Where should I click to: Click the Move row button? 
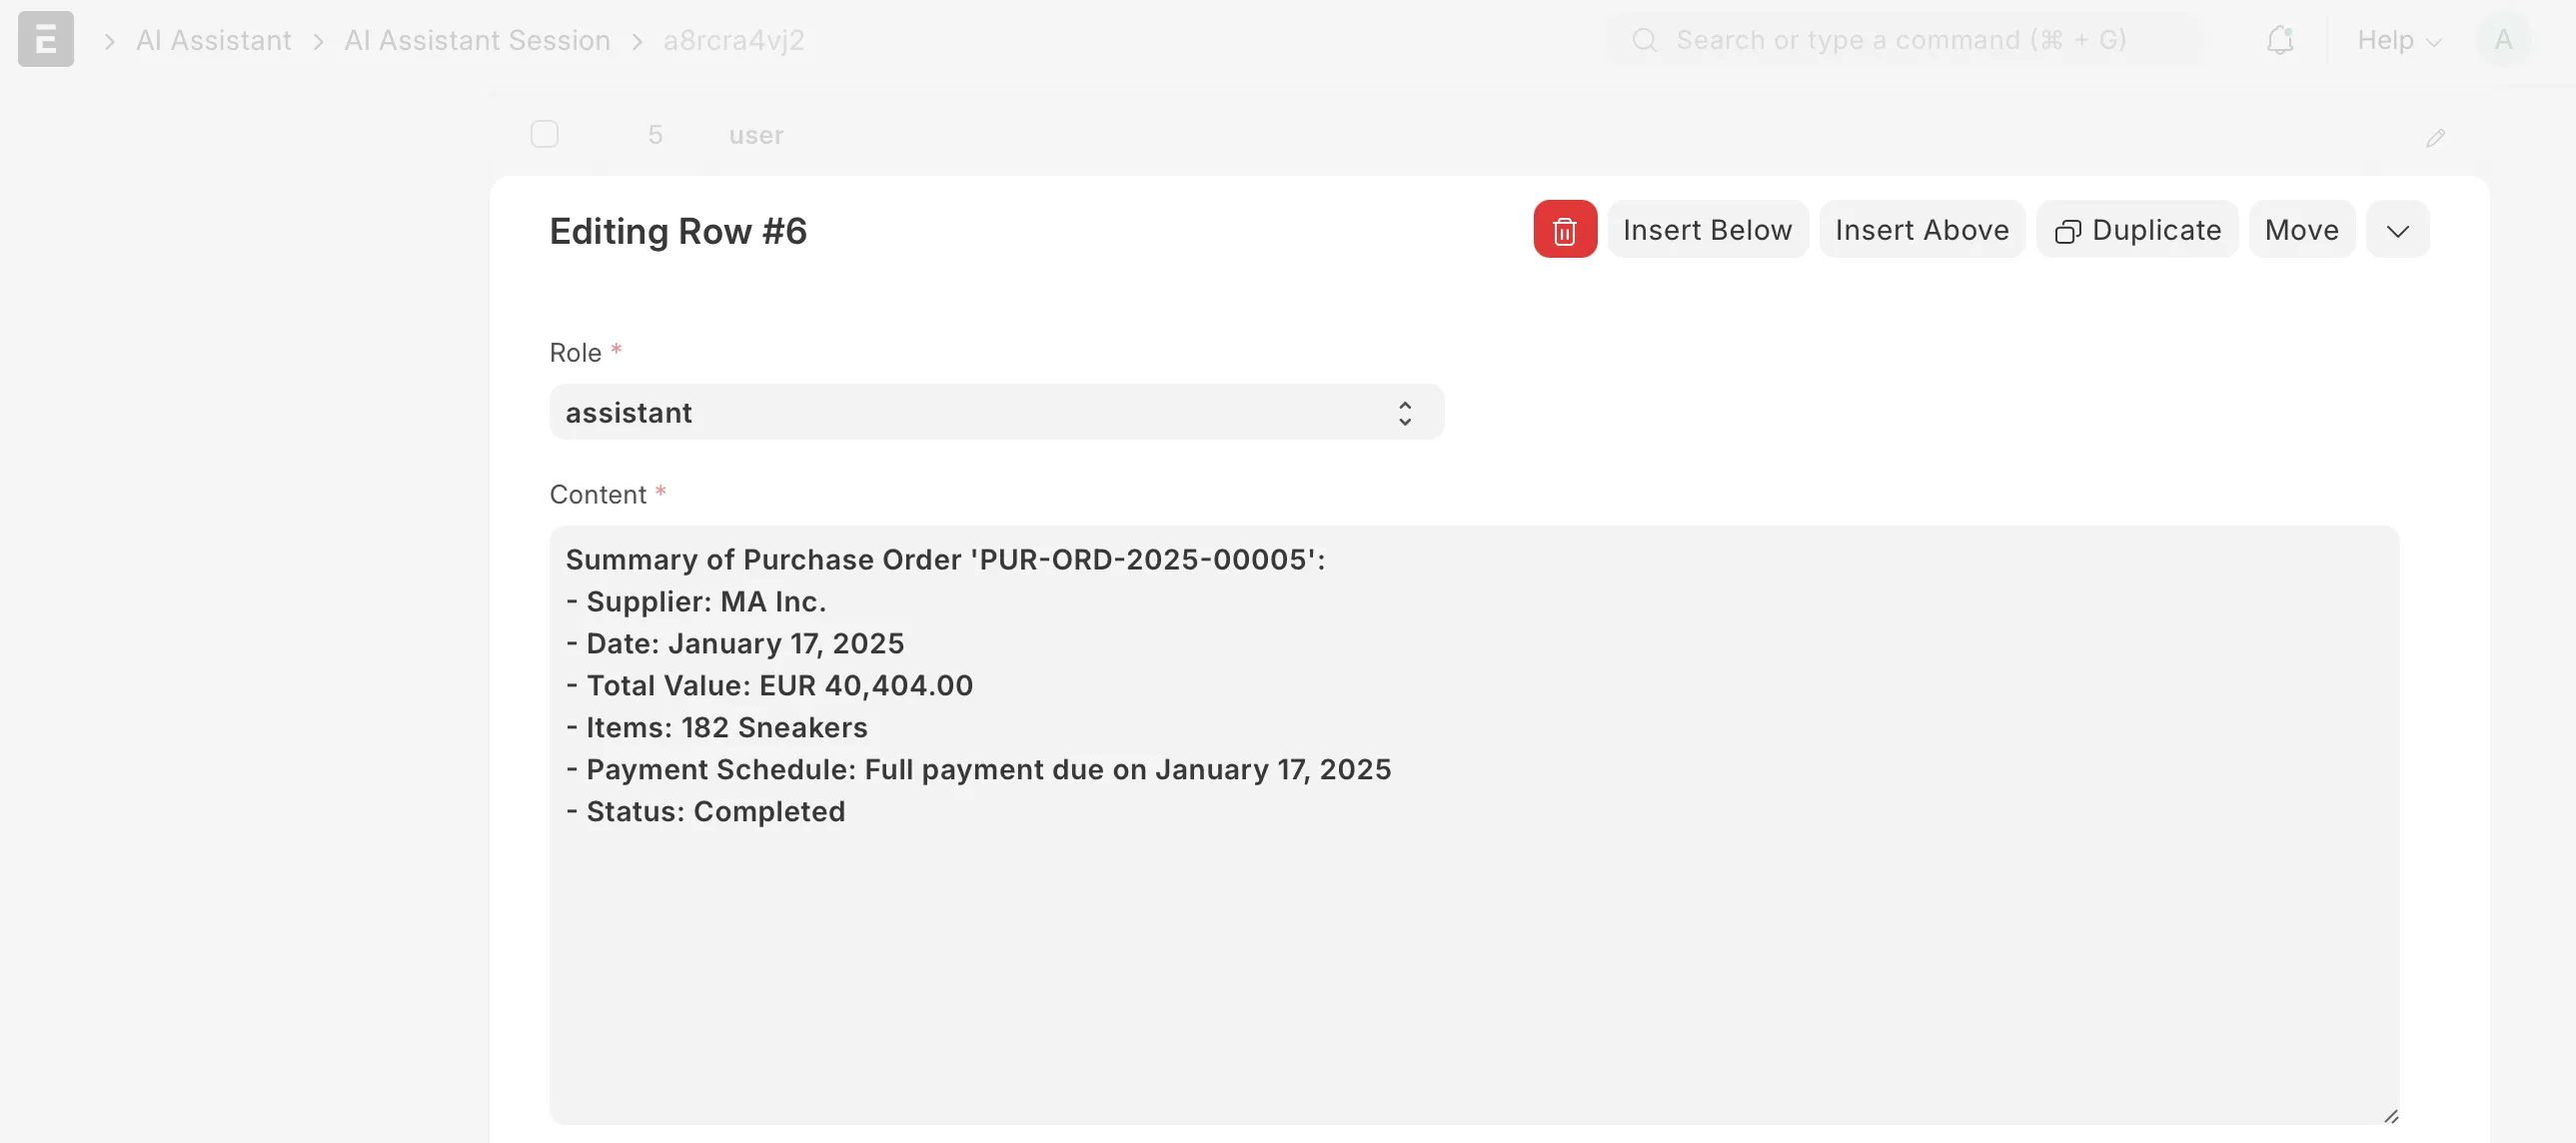coord(2301,230)
